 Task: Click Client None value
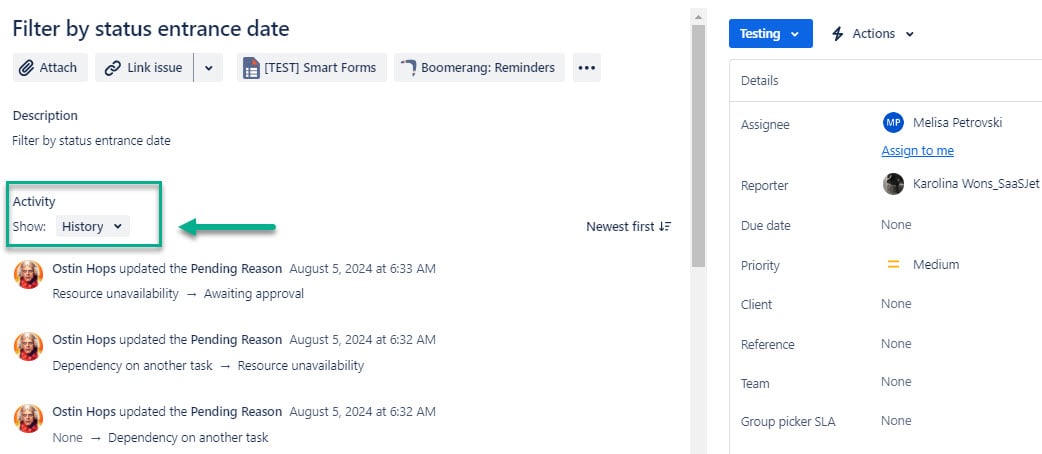click(x=896, y=304)
